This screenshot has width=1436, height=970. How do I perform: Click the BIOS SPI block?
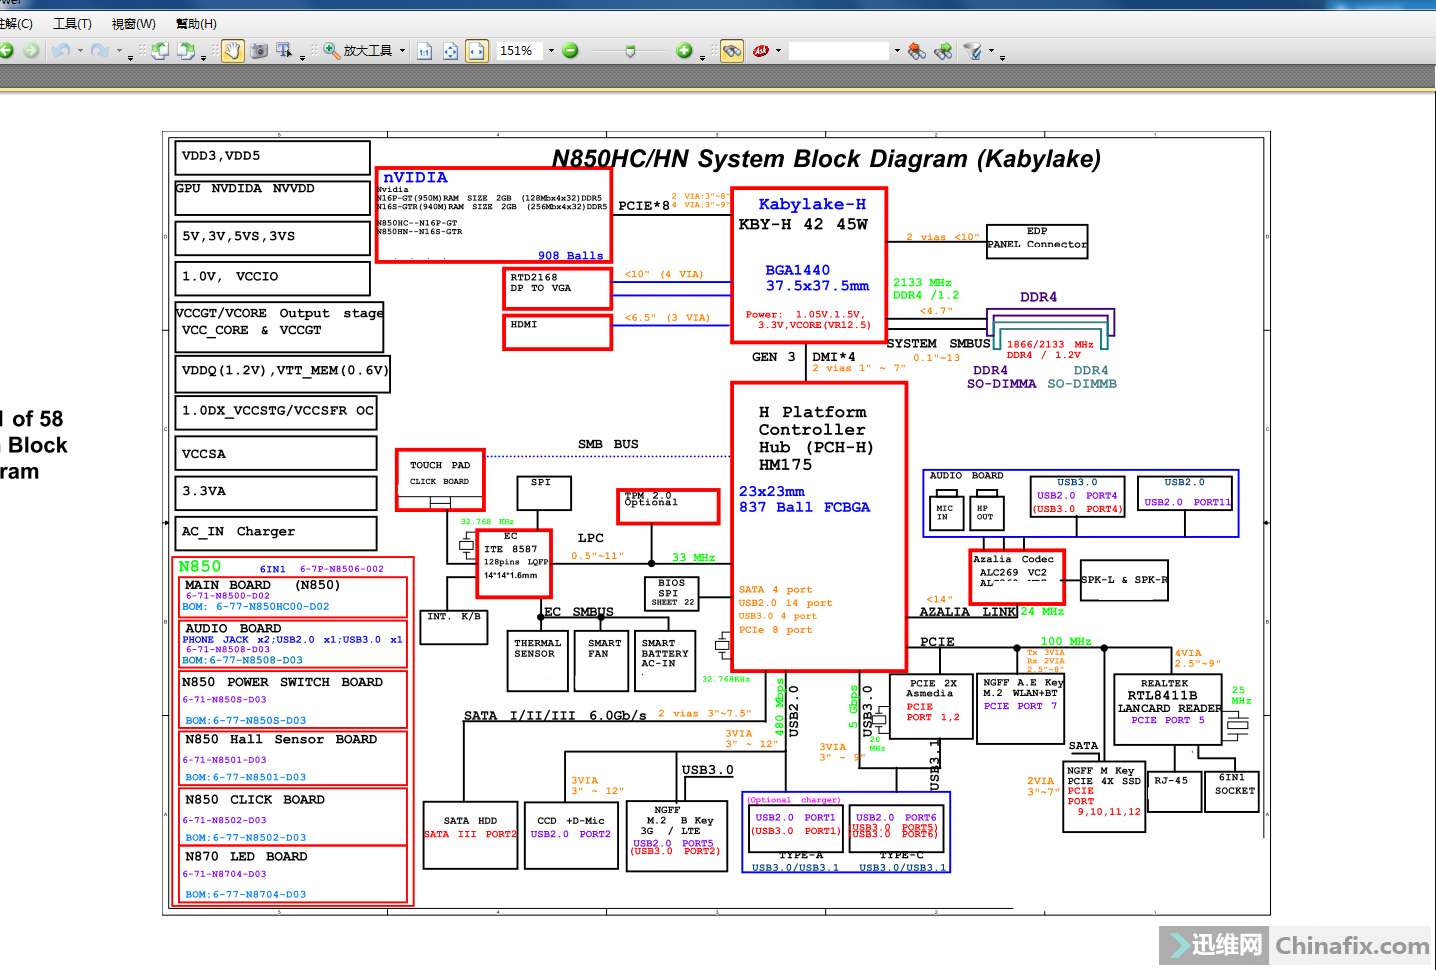point(671,593)
